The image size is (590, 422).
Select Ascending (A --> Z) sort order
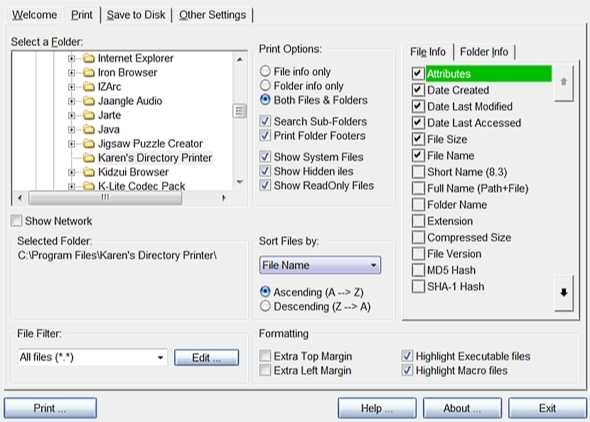pos(265,292)
